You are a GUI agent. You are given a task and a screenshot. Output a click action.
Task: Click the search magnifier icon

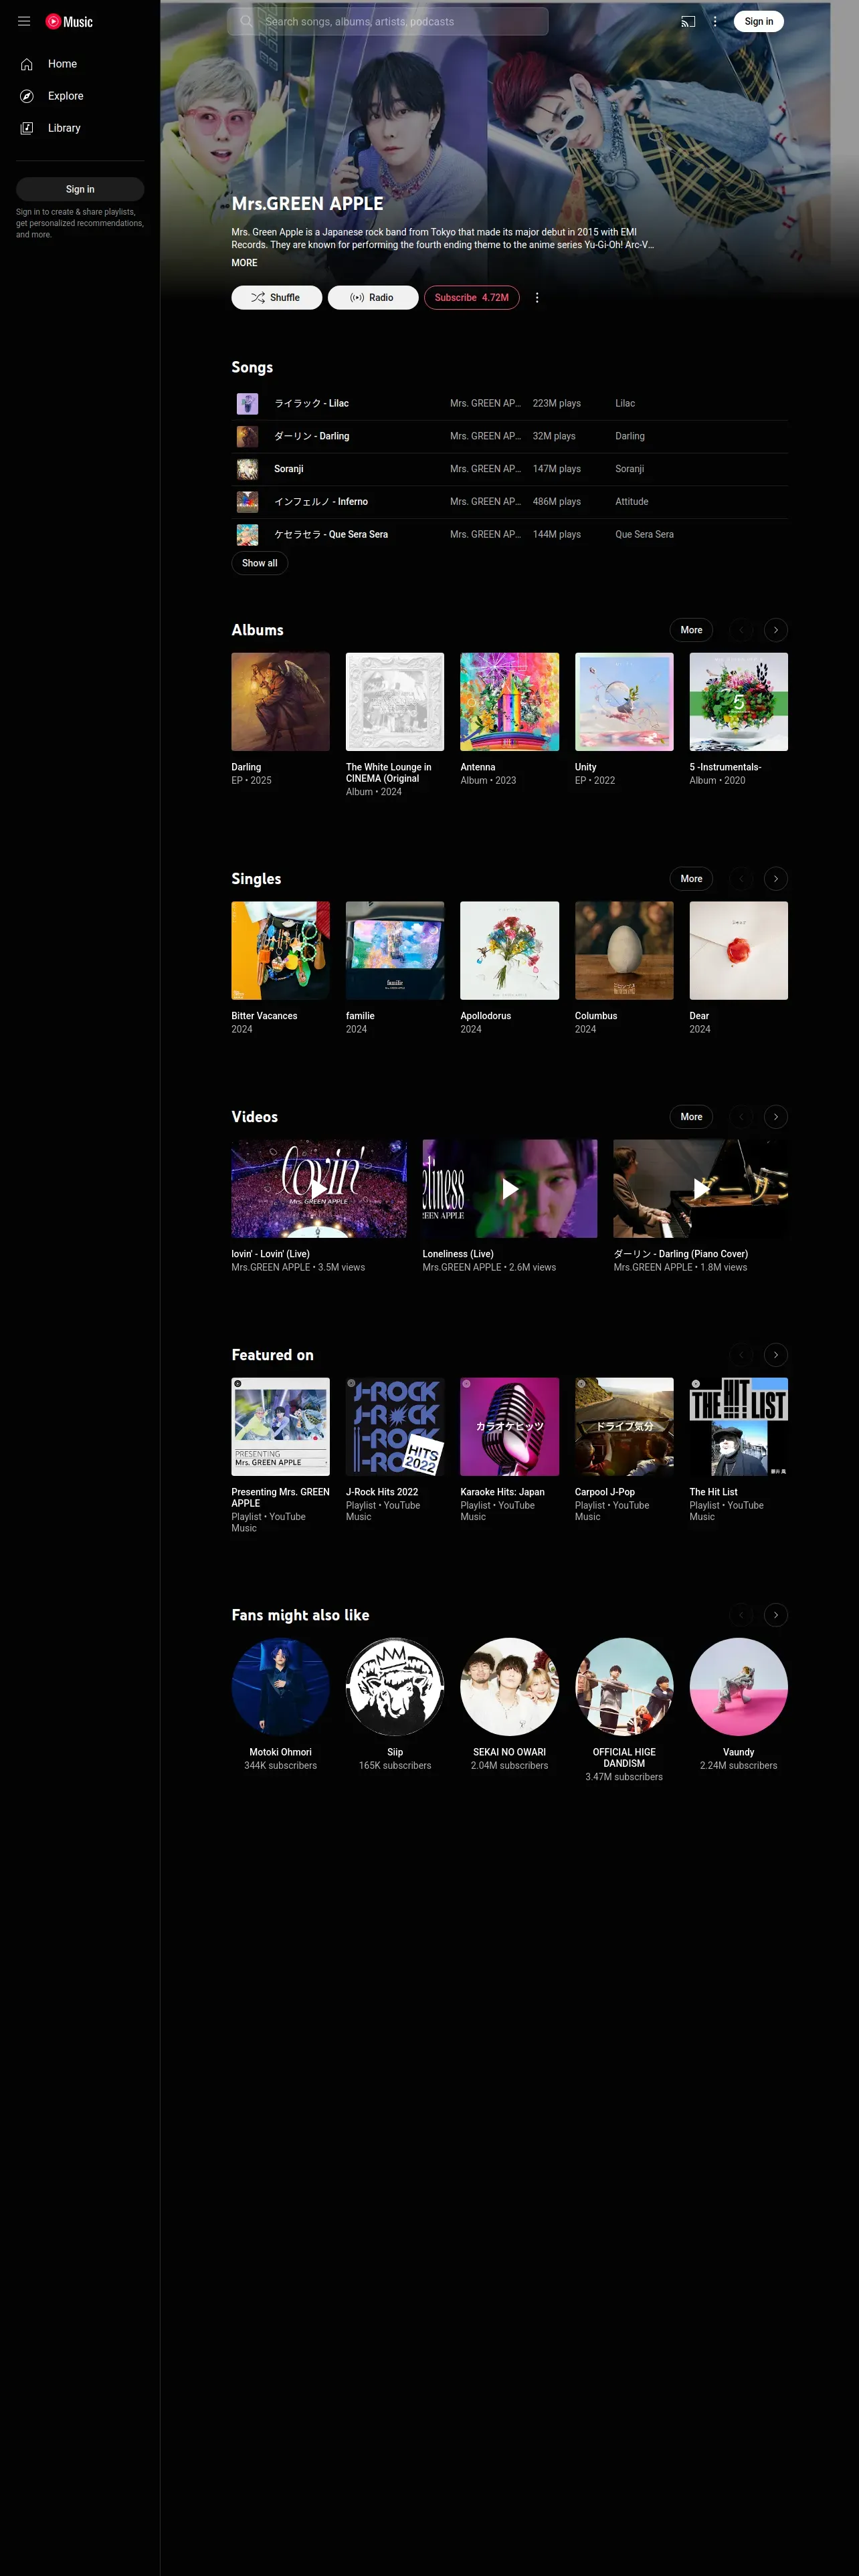[246, 21]
